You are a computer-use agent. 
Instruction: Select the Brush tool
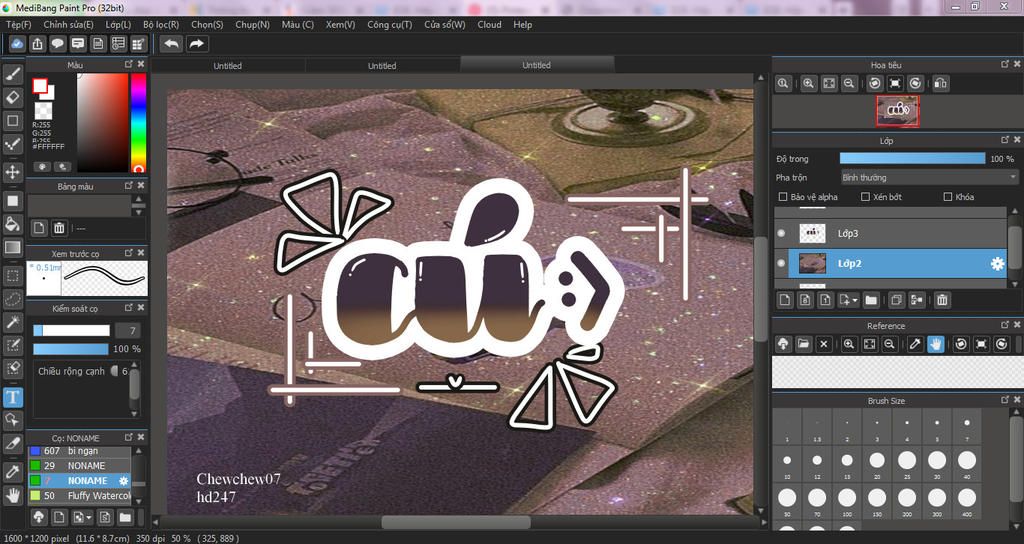click(12, 75)
